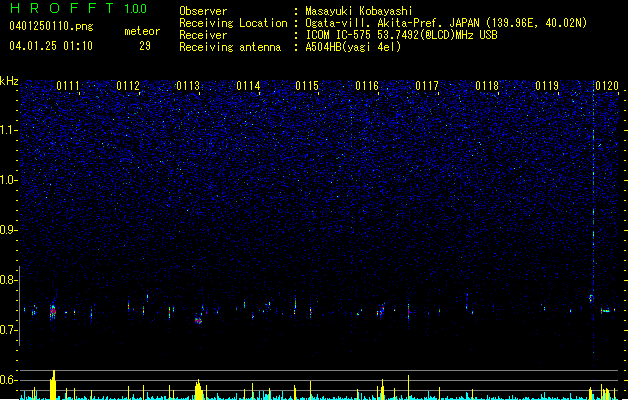Viewport: 629px width, 400px height.
Task: Click the kHz axis unit label
Action: 9,81
